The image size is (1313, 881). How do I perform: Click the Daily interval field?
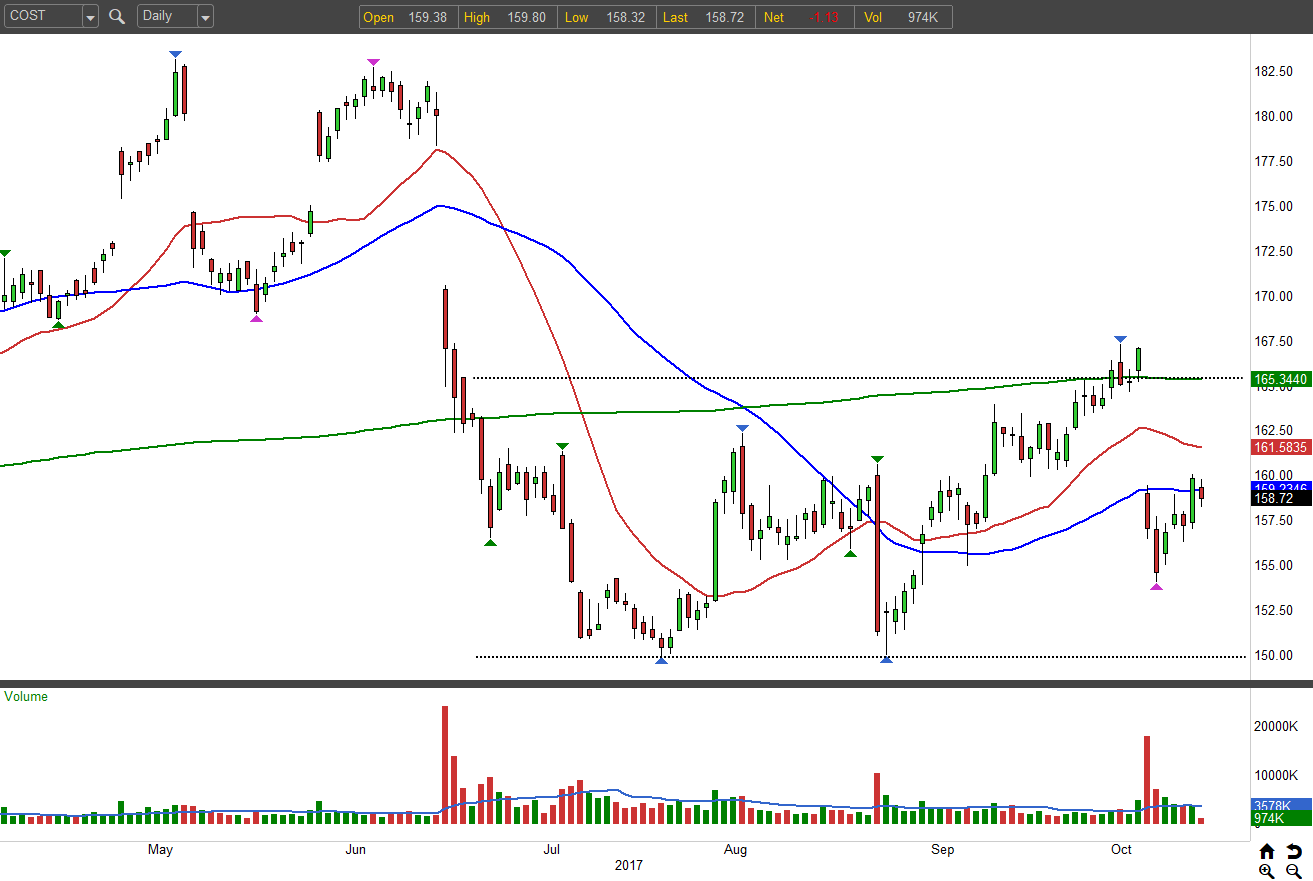(x=167, y=17)
